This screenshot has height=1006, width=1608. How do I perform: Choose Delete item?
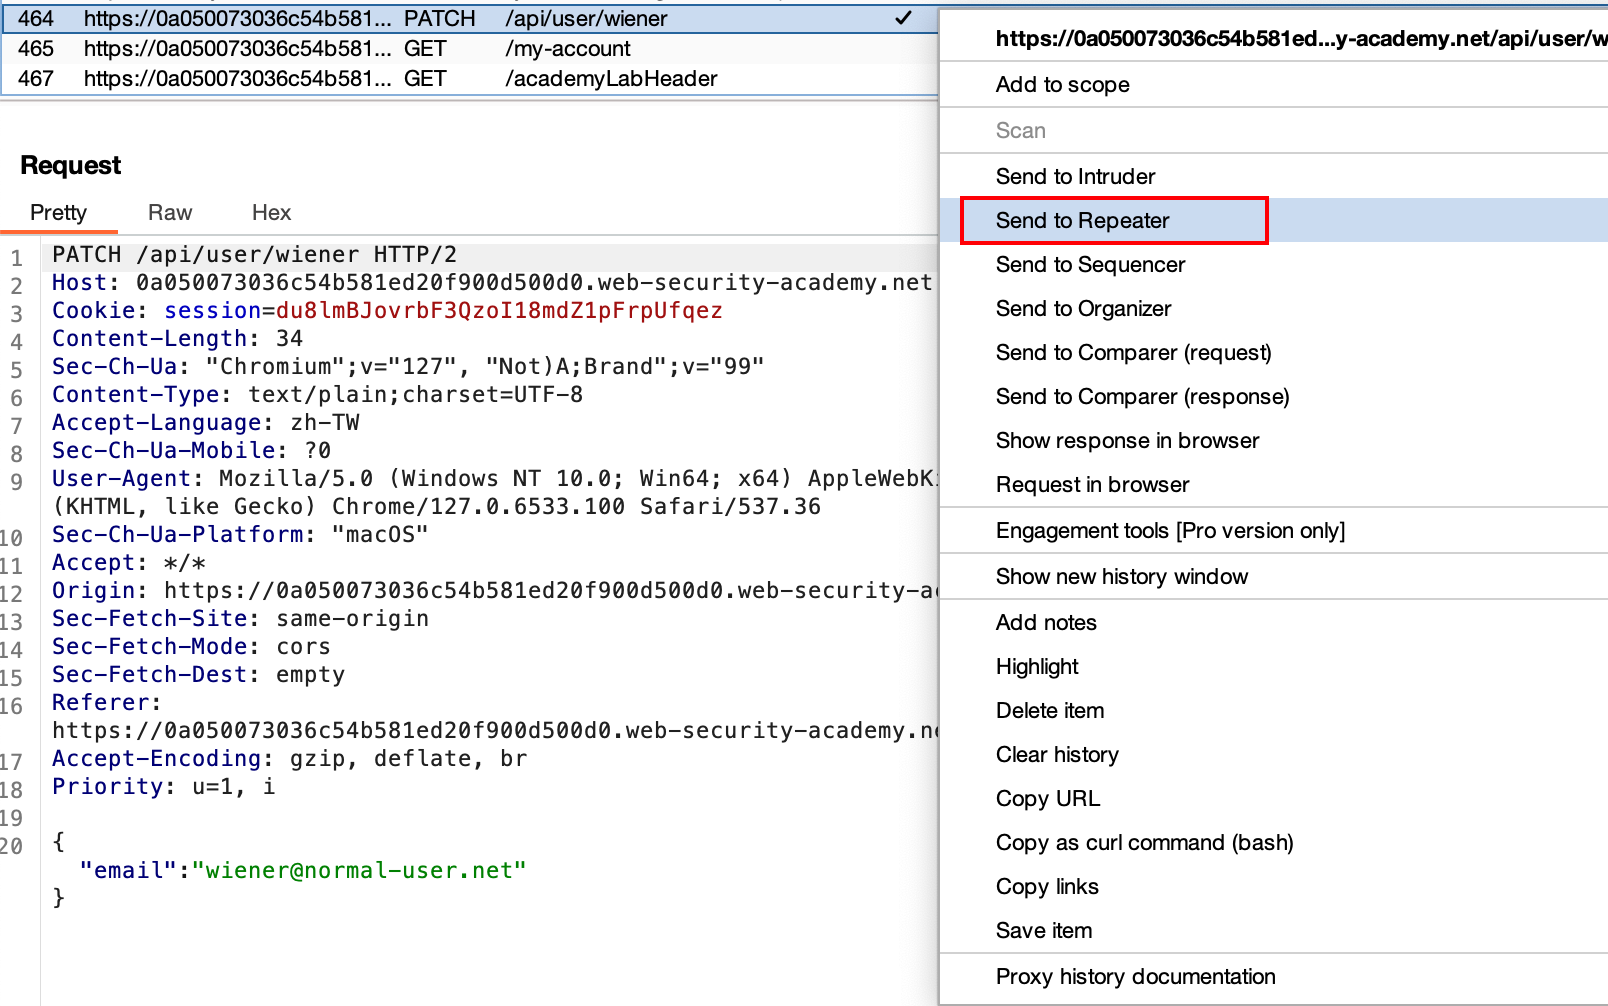(1274, 710)
